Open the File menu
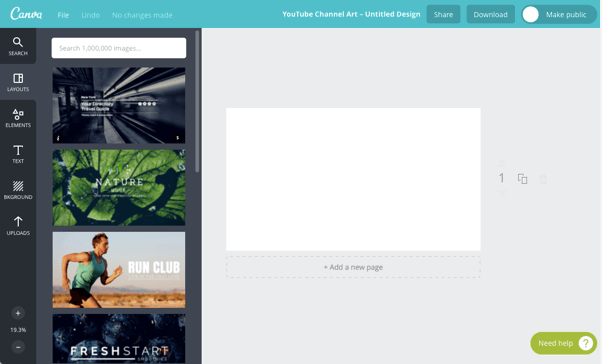Viewport: 602px width, 364px height. pos(63,15)
